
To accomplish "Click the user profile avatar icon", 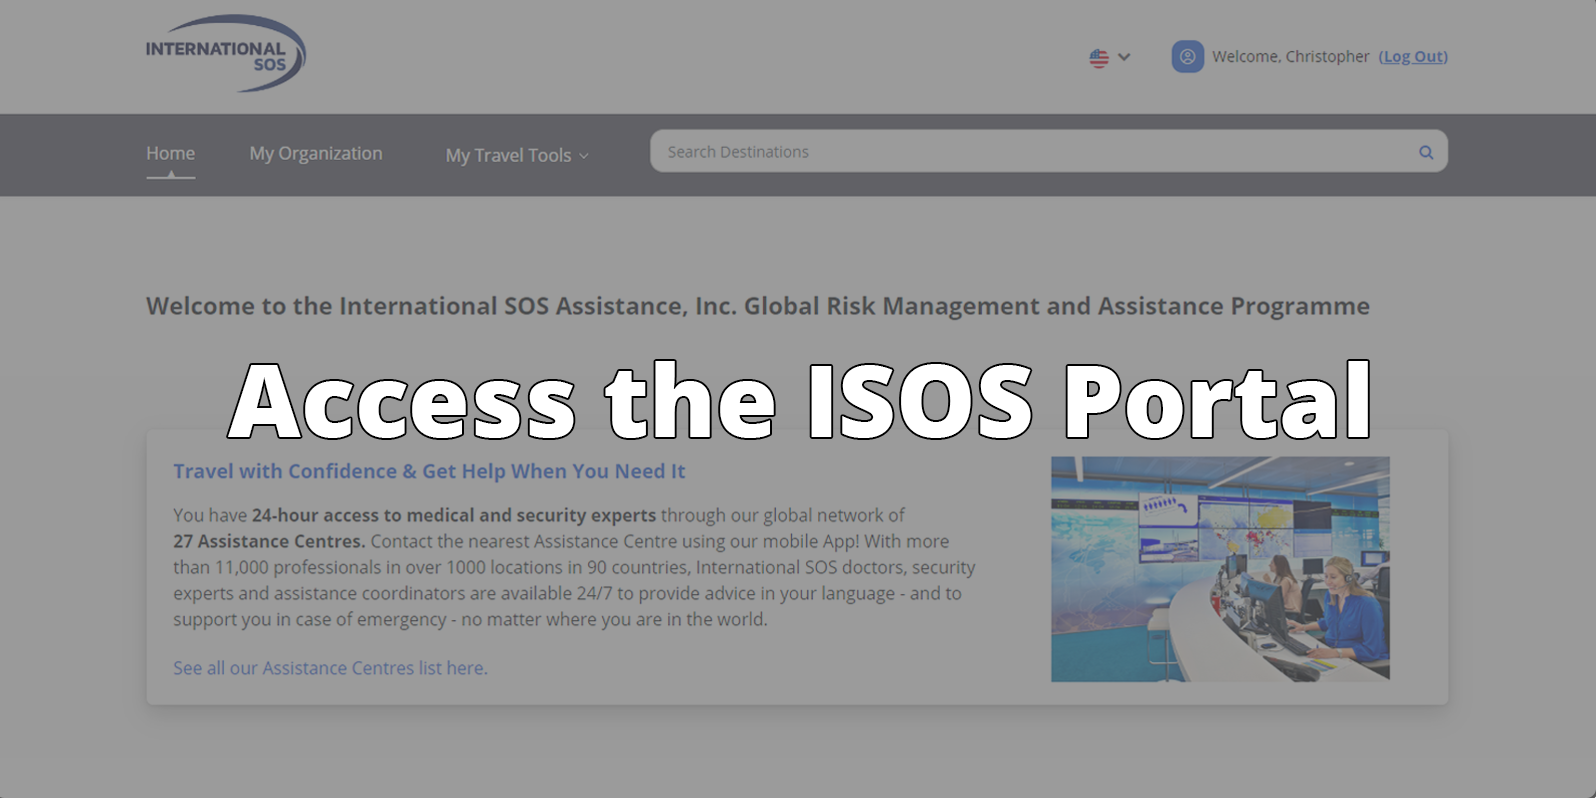I will tap(1187, 56).
